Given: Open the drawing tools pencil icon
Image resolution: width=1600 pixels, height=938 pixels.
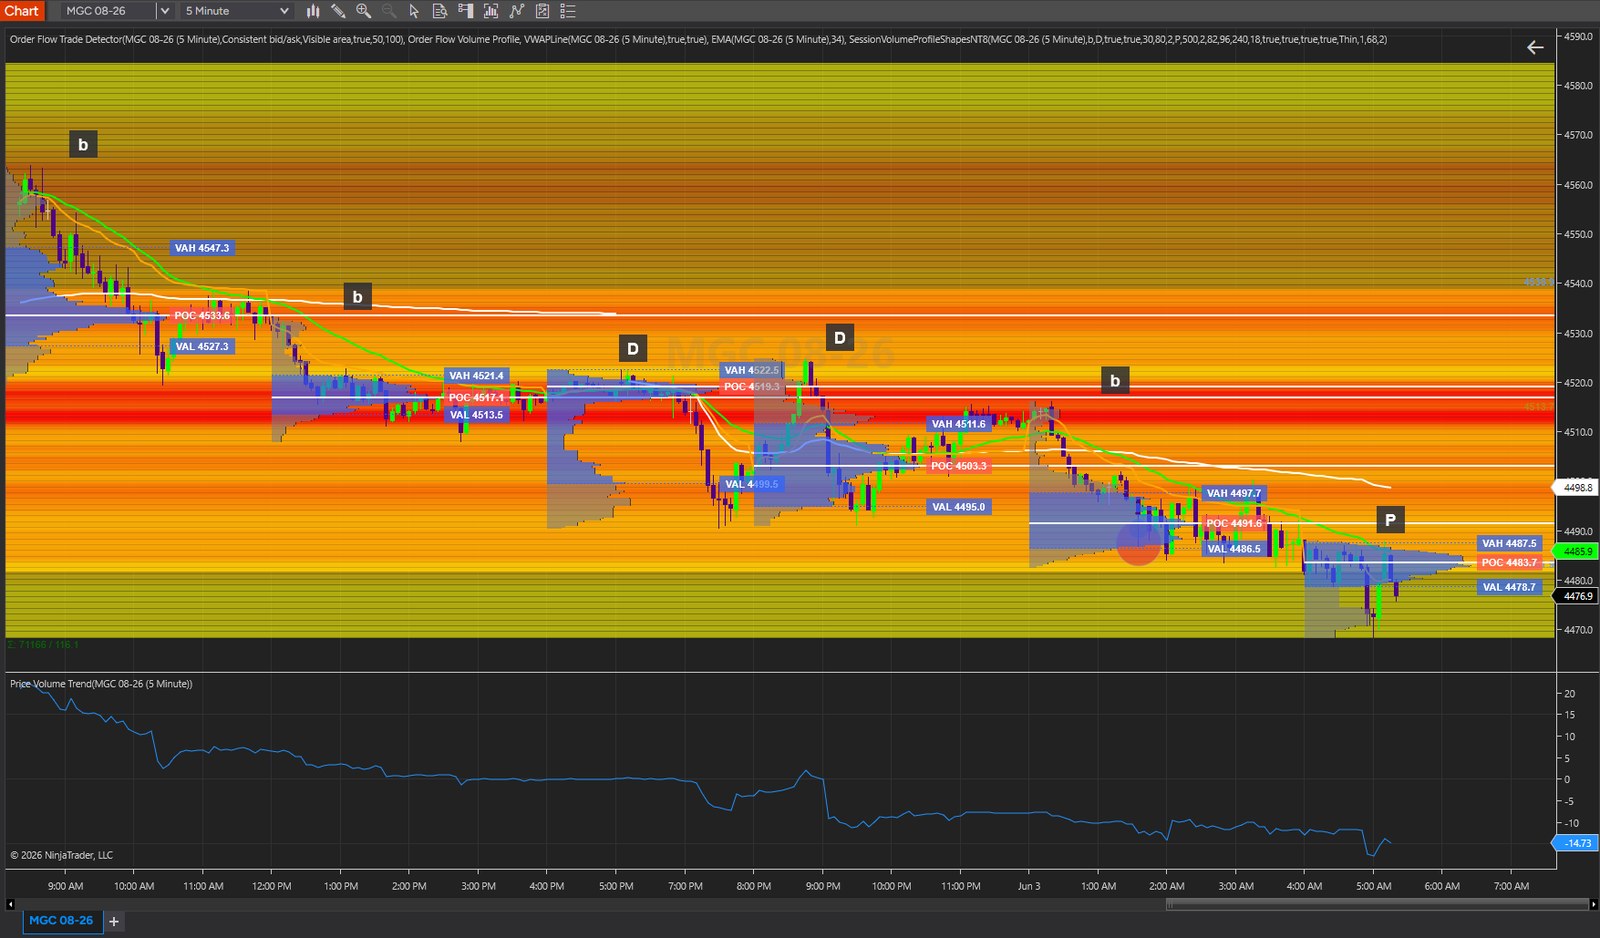Looking at the screenshot, I should point(338,11).
